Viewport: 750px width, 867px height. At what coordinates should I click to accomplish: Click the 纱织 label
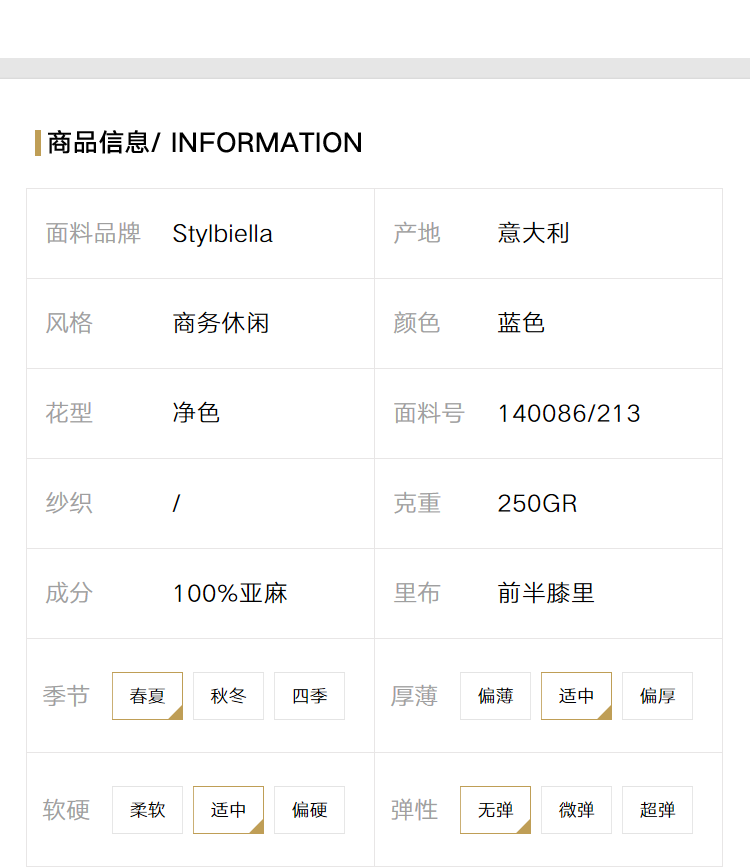69,503
